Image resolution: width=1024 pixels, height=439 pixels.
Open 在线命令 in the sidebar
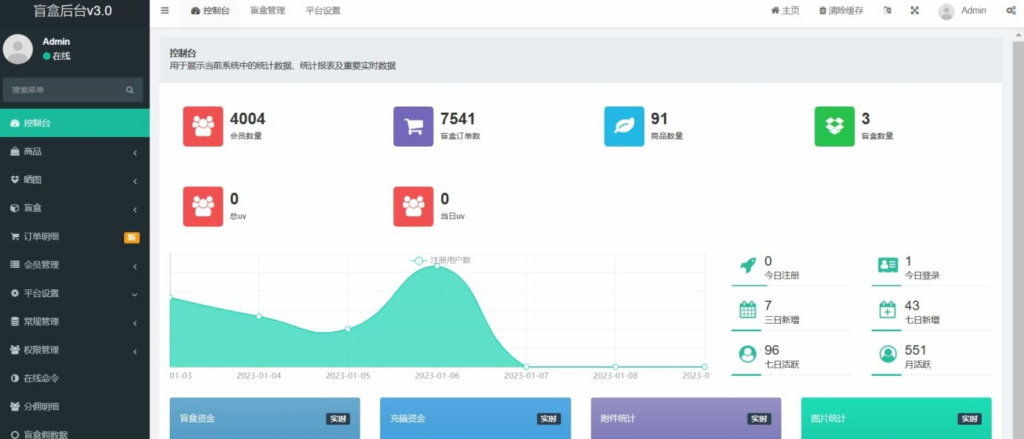tap(74, 378)
